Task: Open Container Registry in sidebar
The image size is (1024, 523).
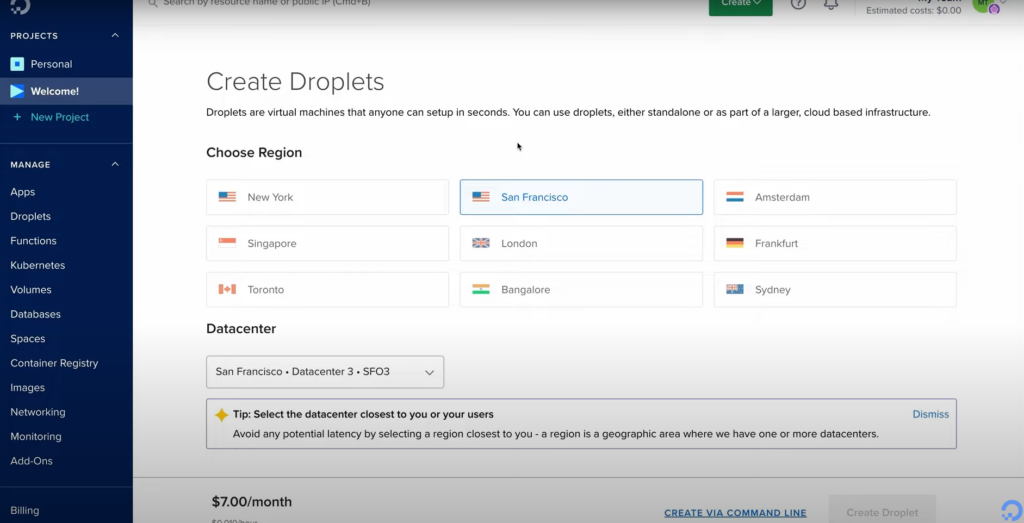Action: [x=54, y=363]
